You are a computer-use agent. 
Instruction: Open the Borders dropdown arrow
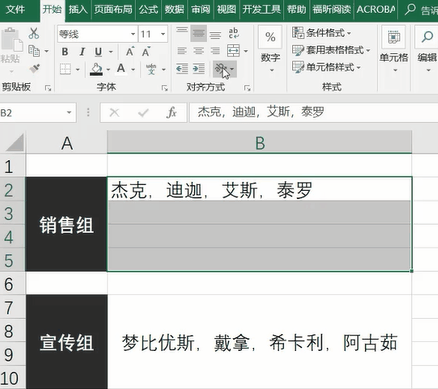pyautogui.click(x=78, y=69)
